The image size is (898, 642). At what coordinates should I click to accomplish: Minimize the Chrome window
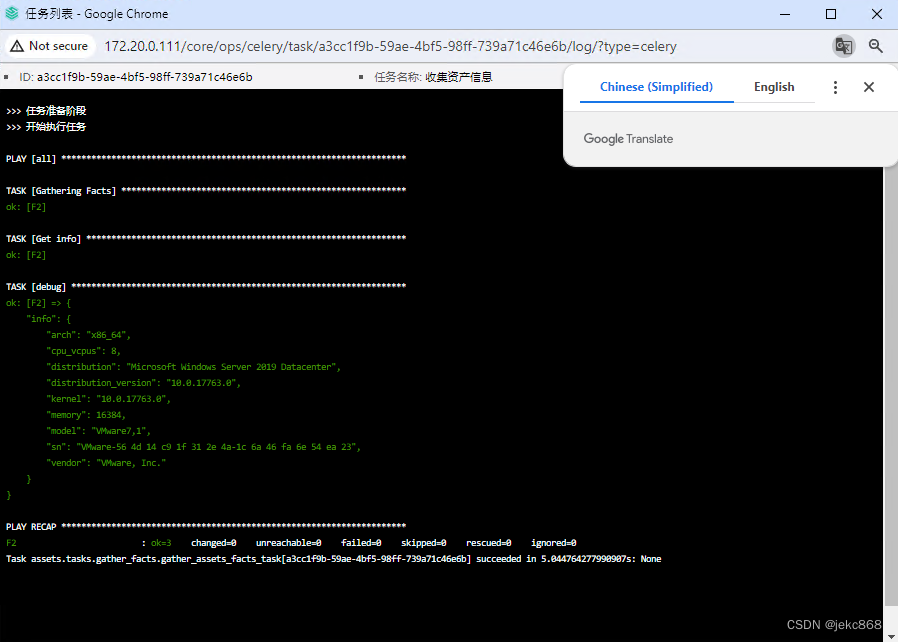pos(785,14)
